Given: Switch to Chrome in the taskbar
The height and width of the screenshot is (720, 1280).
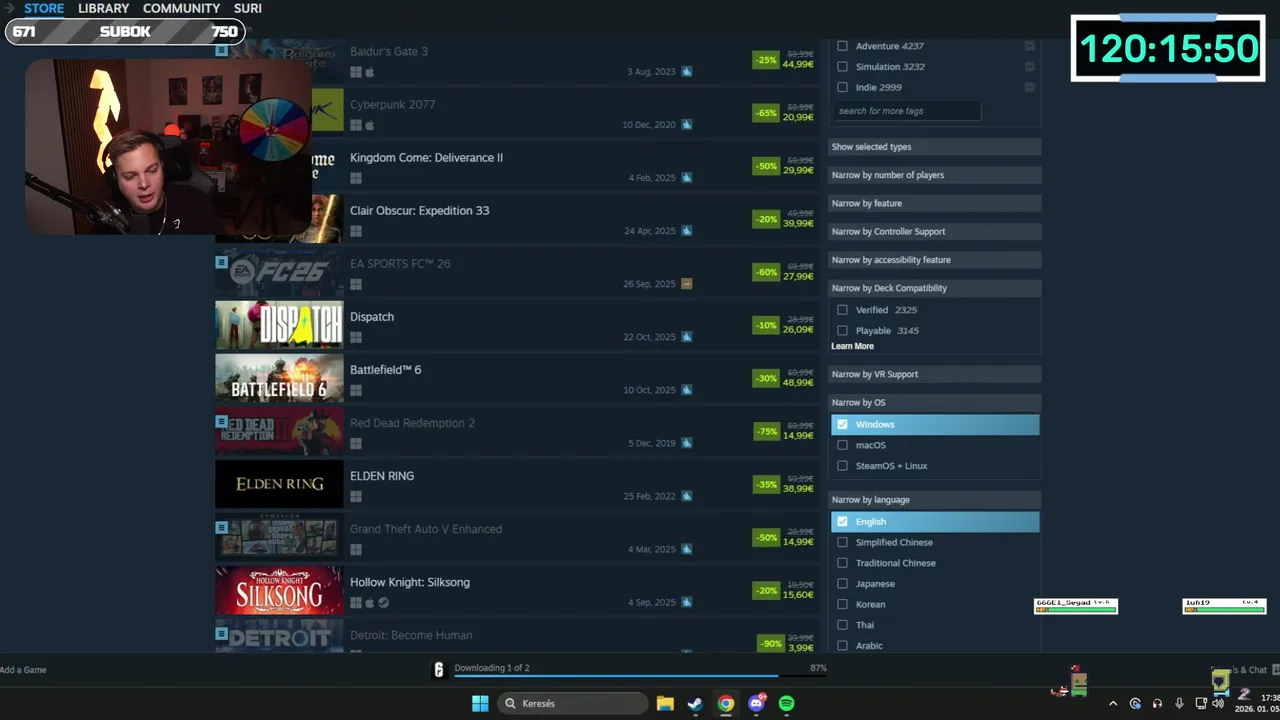Looking at the screenshot, I should (x=726, y=704).
